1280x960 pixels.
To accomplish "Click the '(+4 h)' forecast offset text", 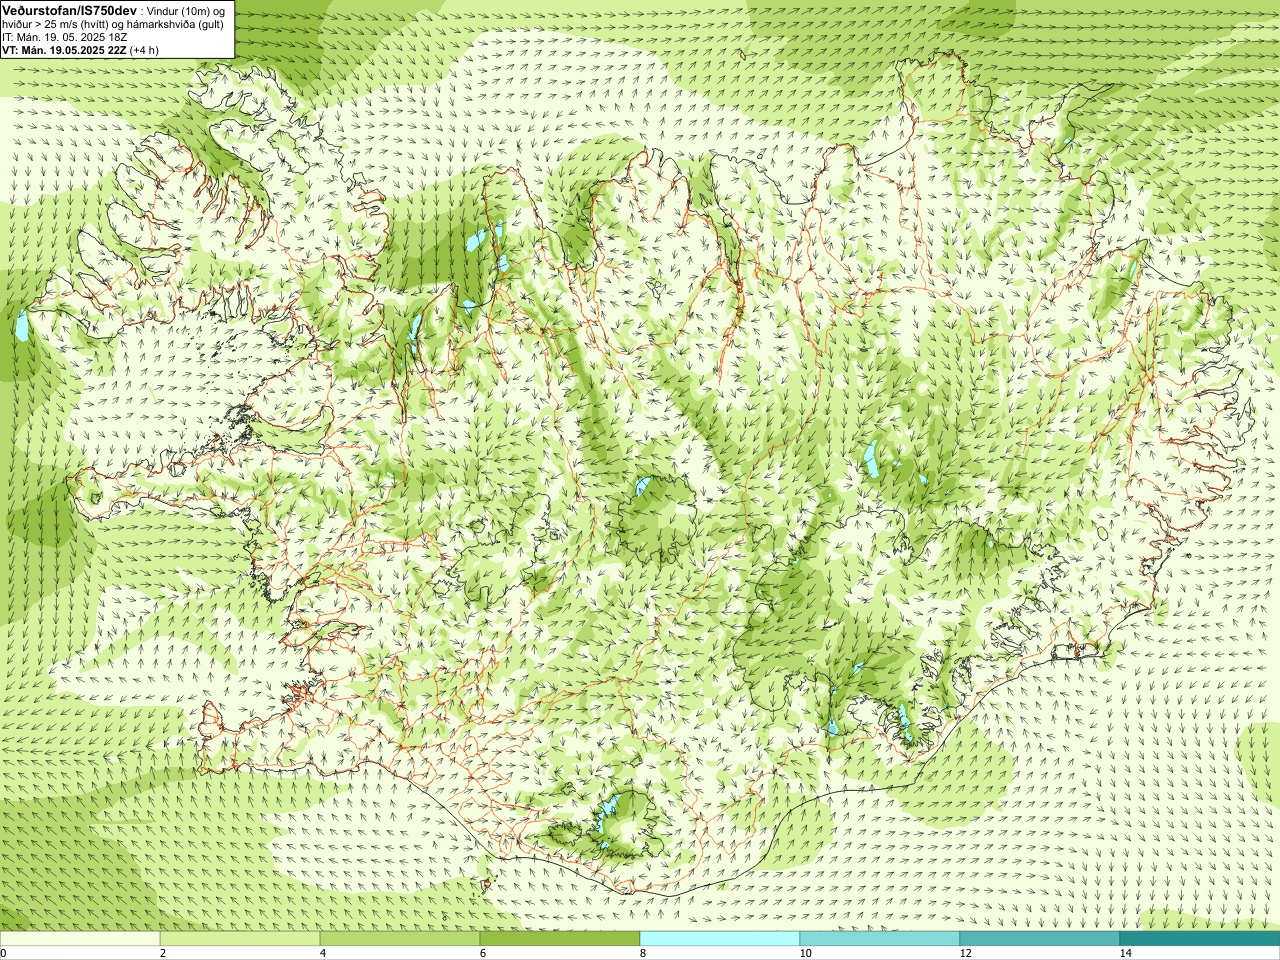I will pos(144,50).
